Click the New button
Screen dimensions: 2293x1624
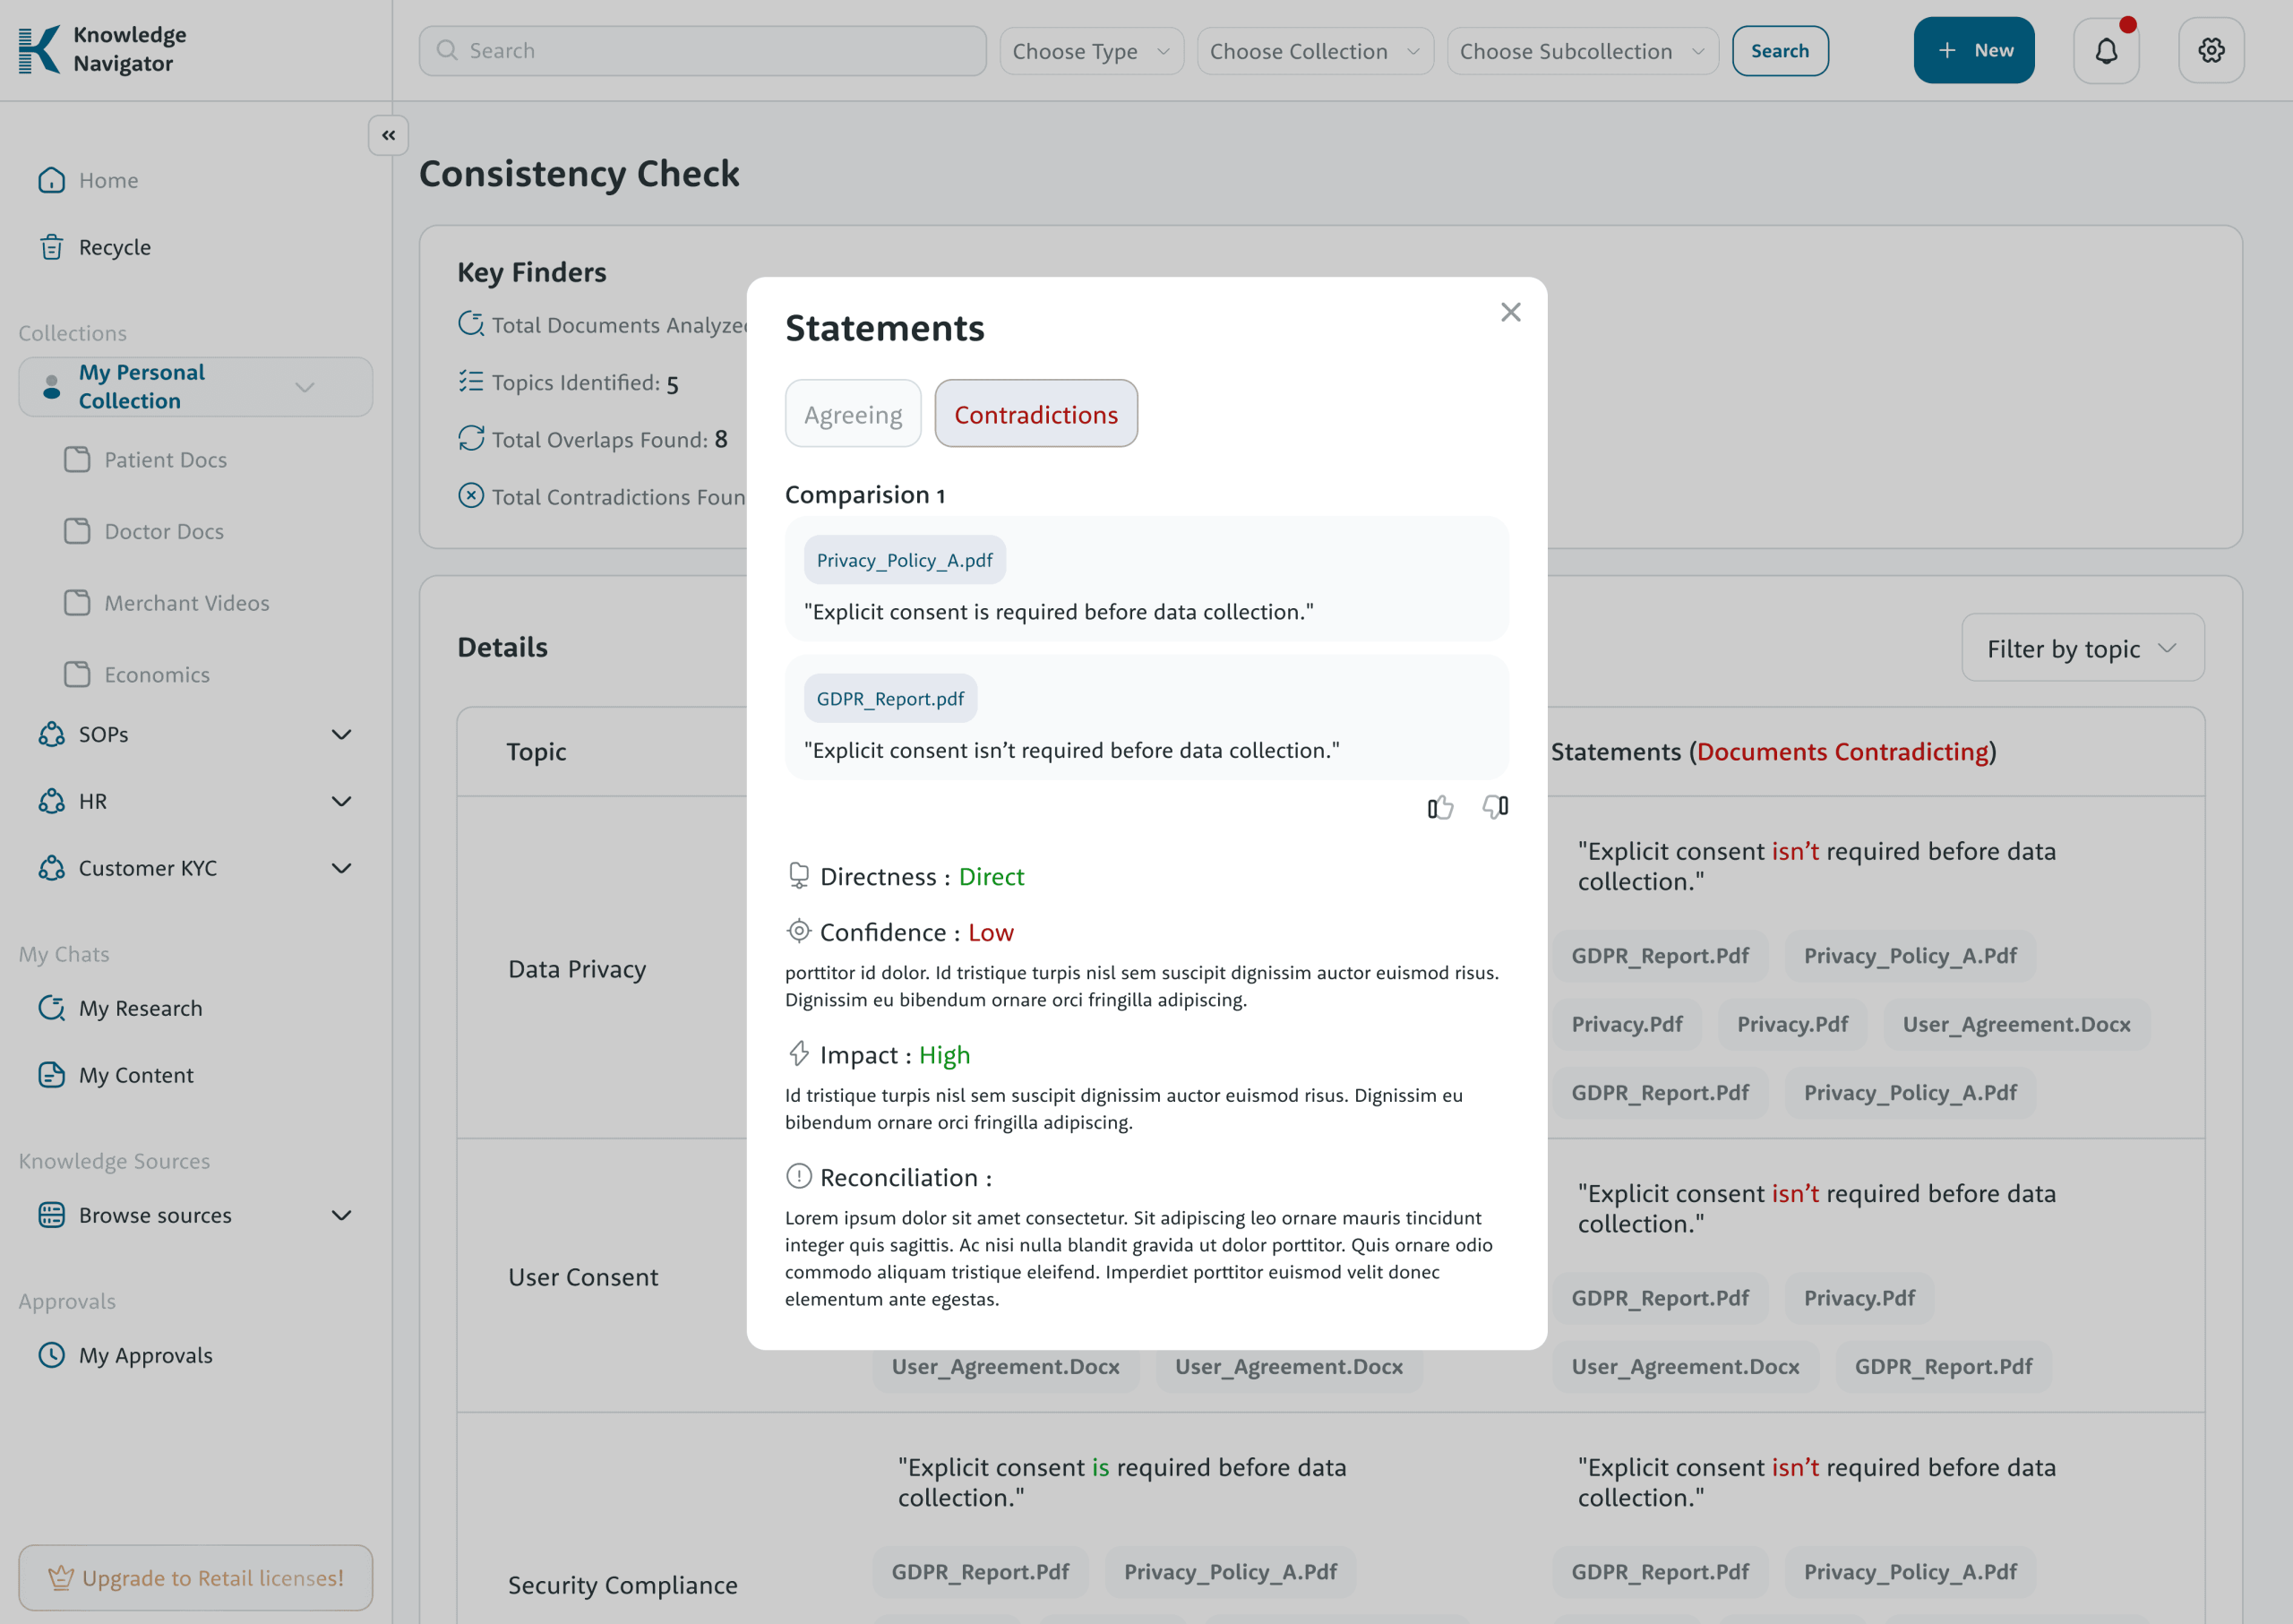click(1973, 51)
